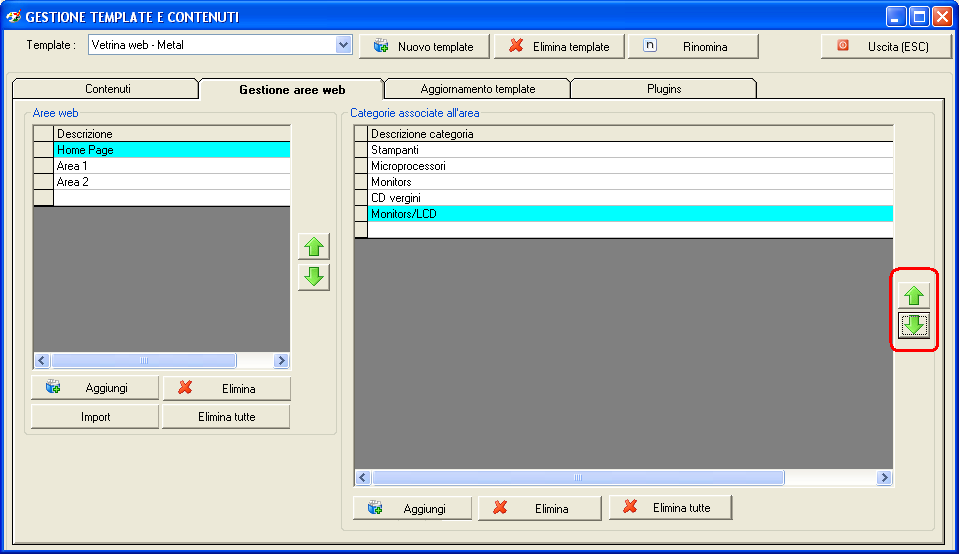
Task: Select the Area 1 row
Action: (172, 166)
